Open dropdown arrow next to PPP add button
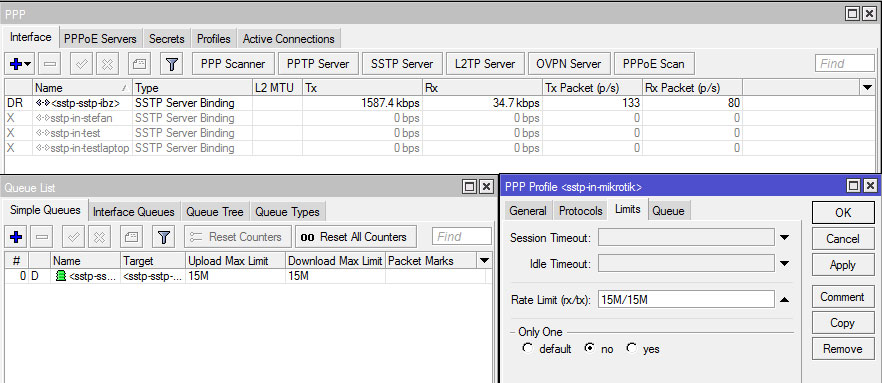 28,65
